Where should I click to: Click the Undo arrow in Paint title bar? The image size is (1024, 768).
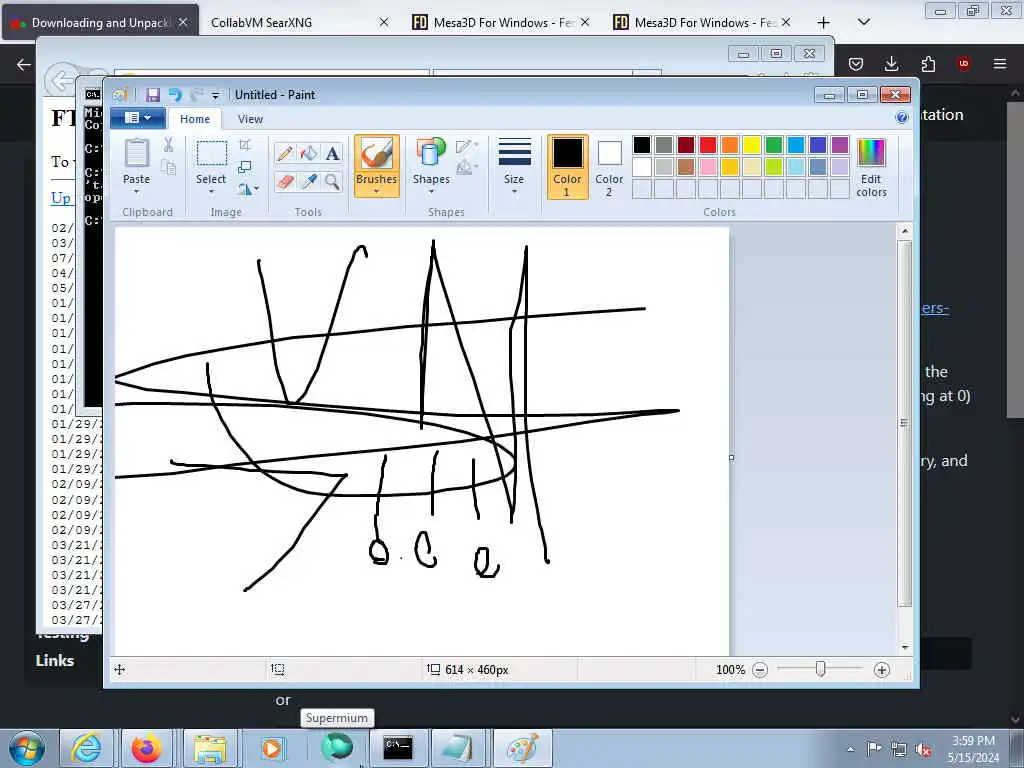click(x=175, y=95)
